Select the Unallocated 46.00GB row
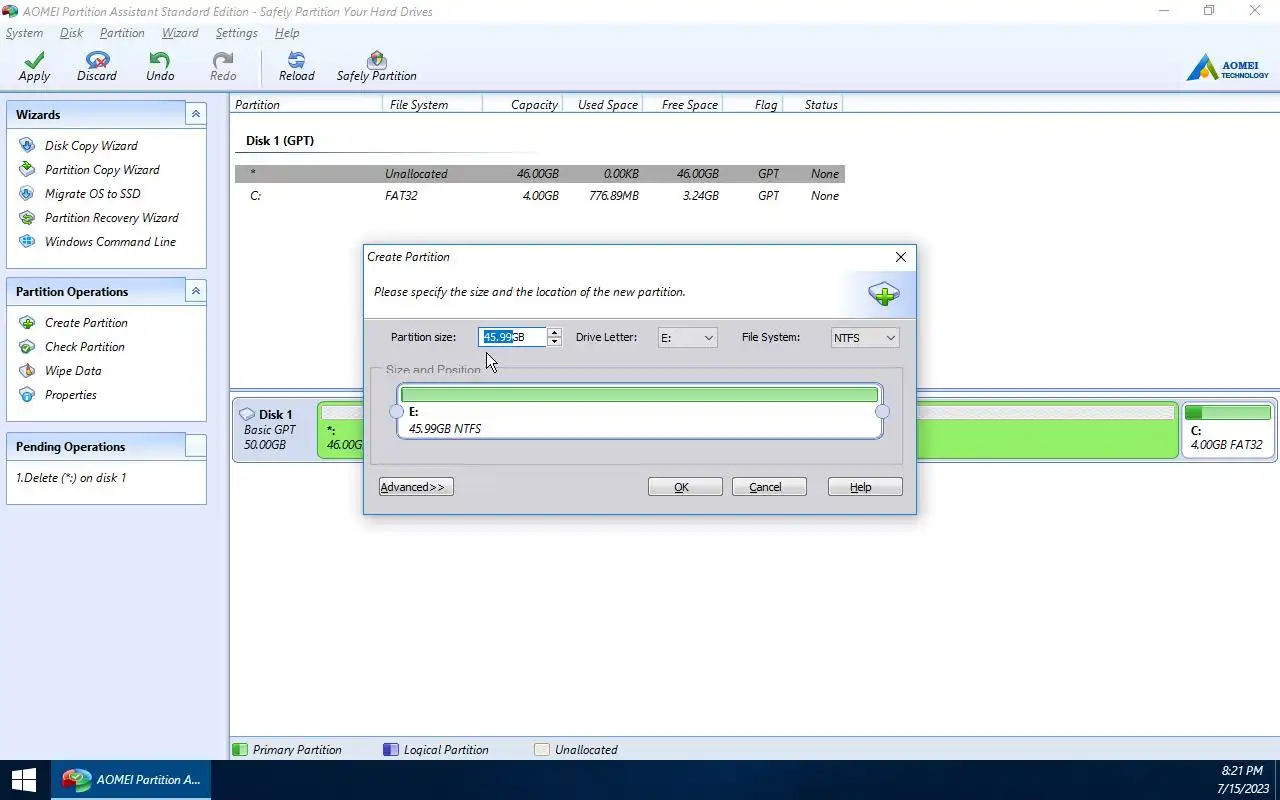 click(540, 174)
